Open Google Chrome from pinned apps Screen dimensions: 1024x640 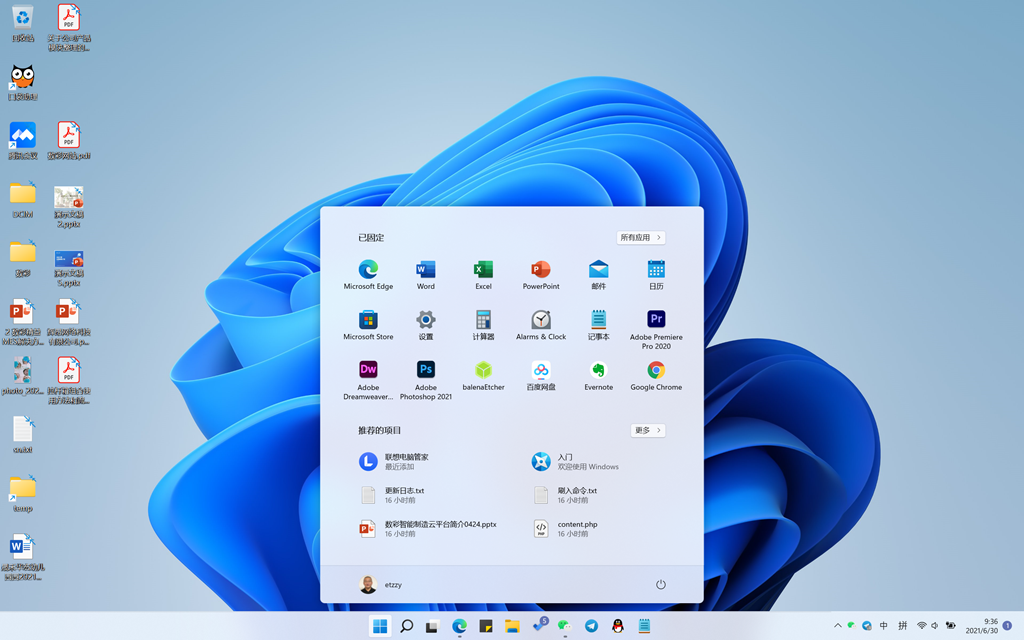click(656, 376)
